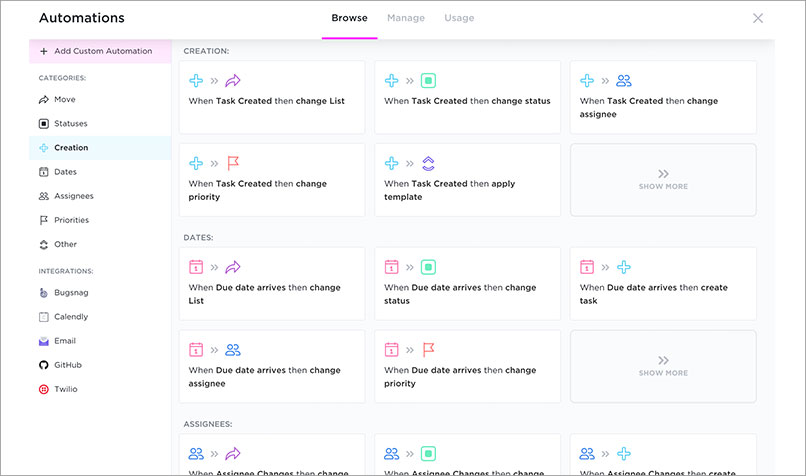The image size is (806, 476).
Task: Close the Automations dialog
Action: tap(758, 18)
